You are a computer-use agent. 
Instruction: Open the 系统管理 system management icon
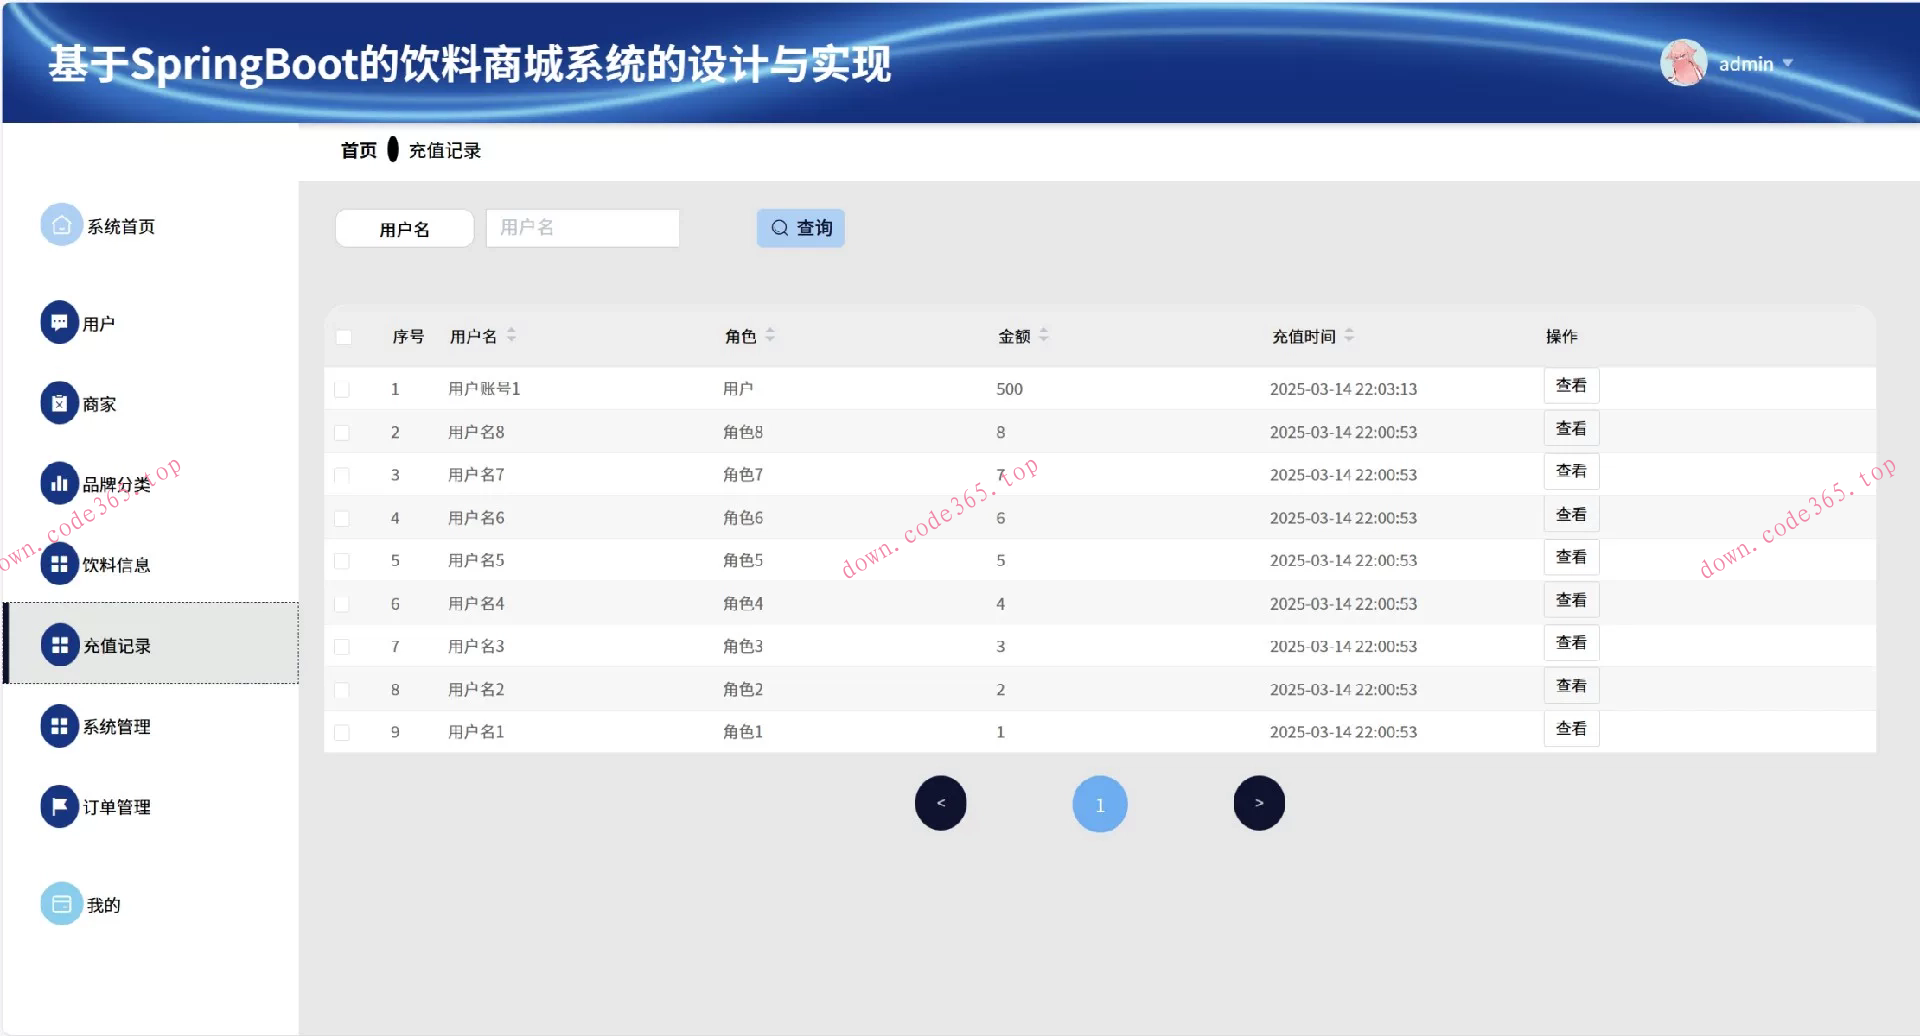[58, 726]
